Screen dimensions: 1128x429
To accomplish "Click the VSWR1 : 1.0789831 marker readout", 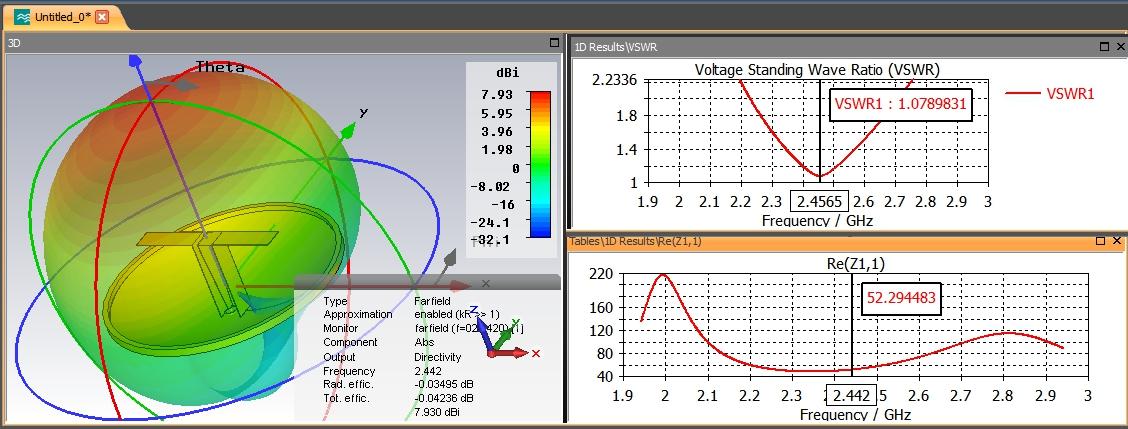I will 902,105.
